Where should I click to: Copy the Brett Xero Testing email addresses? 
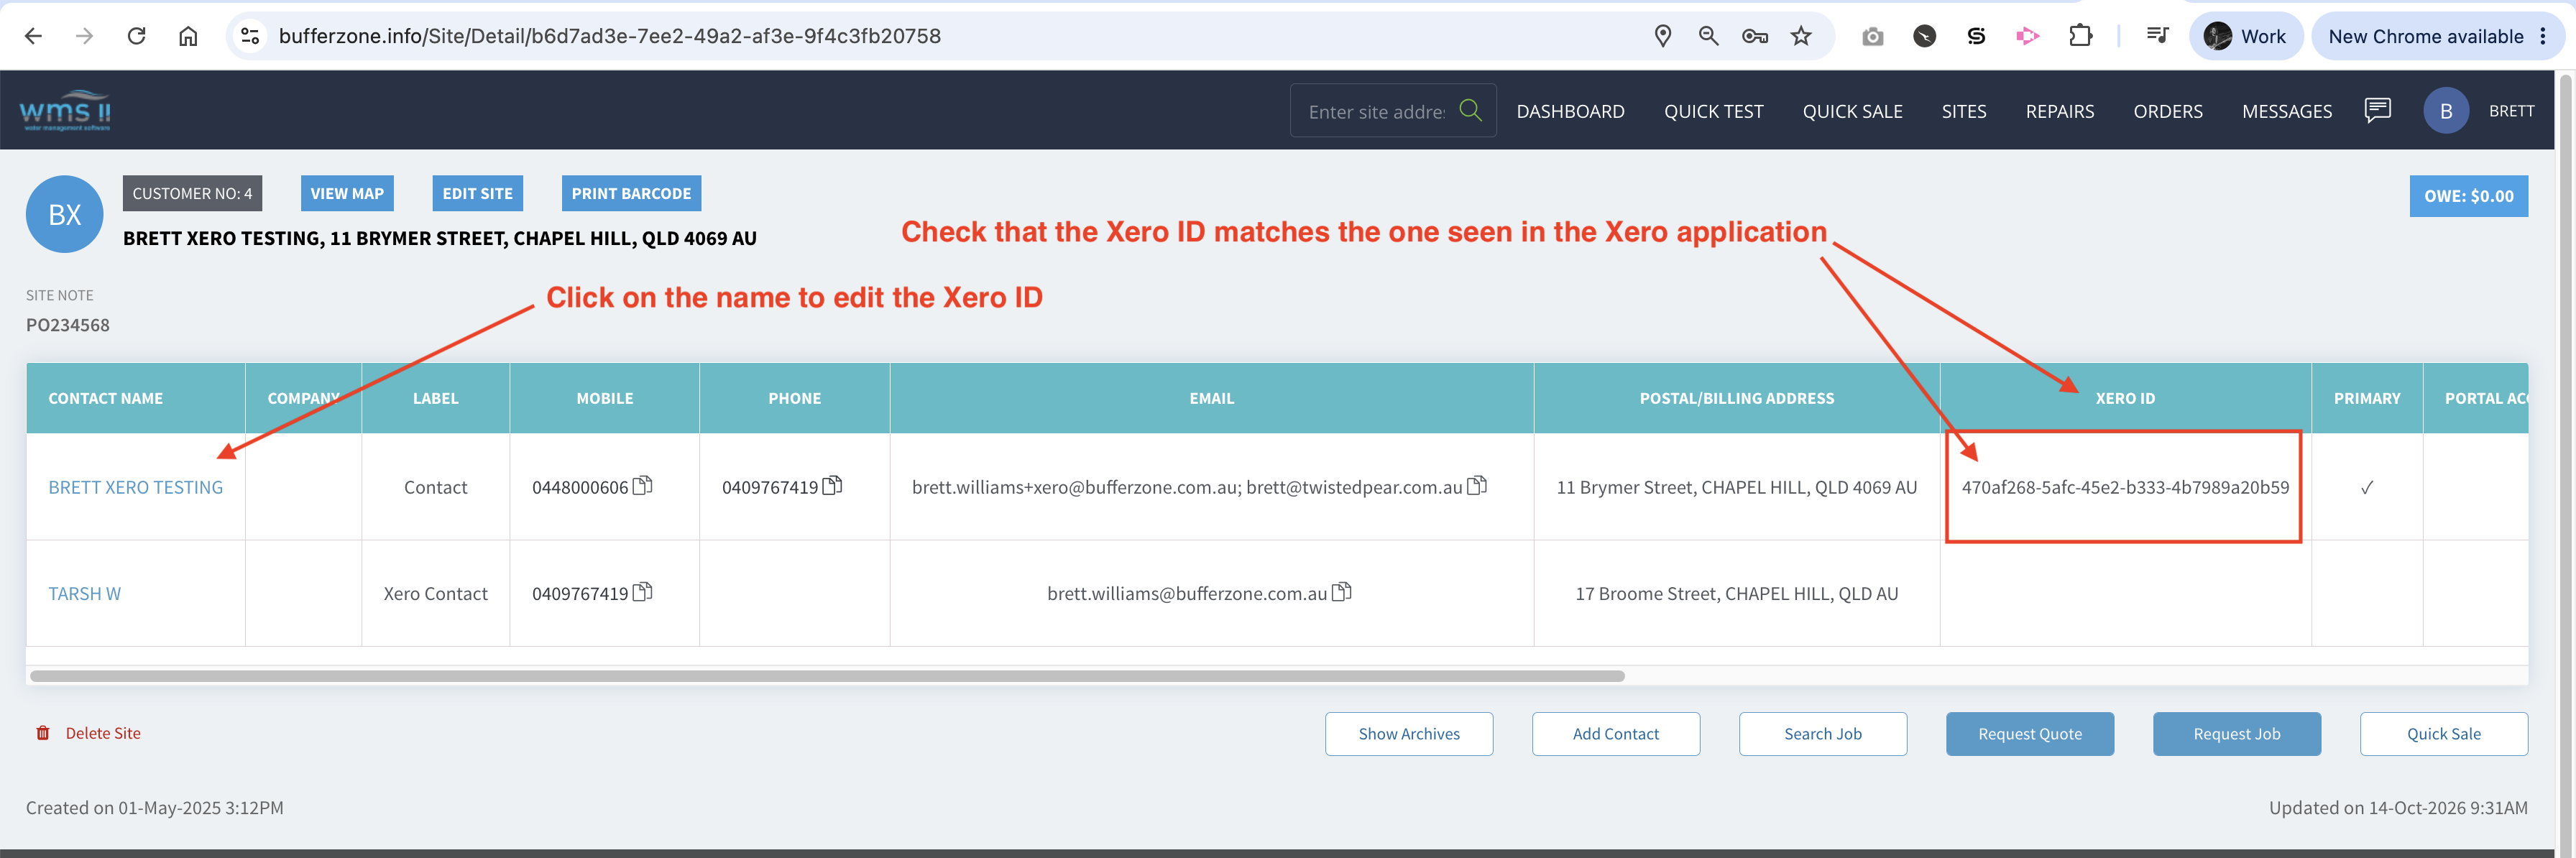[x=1477, y=486]
